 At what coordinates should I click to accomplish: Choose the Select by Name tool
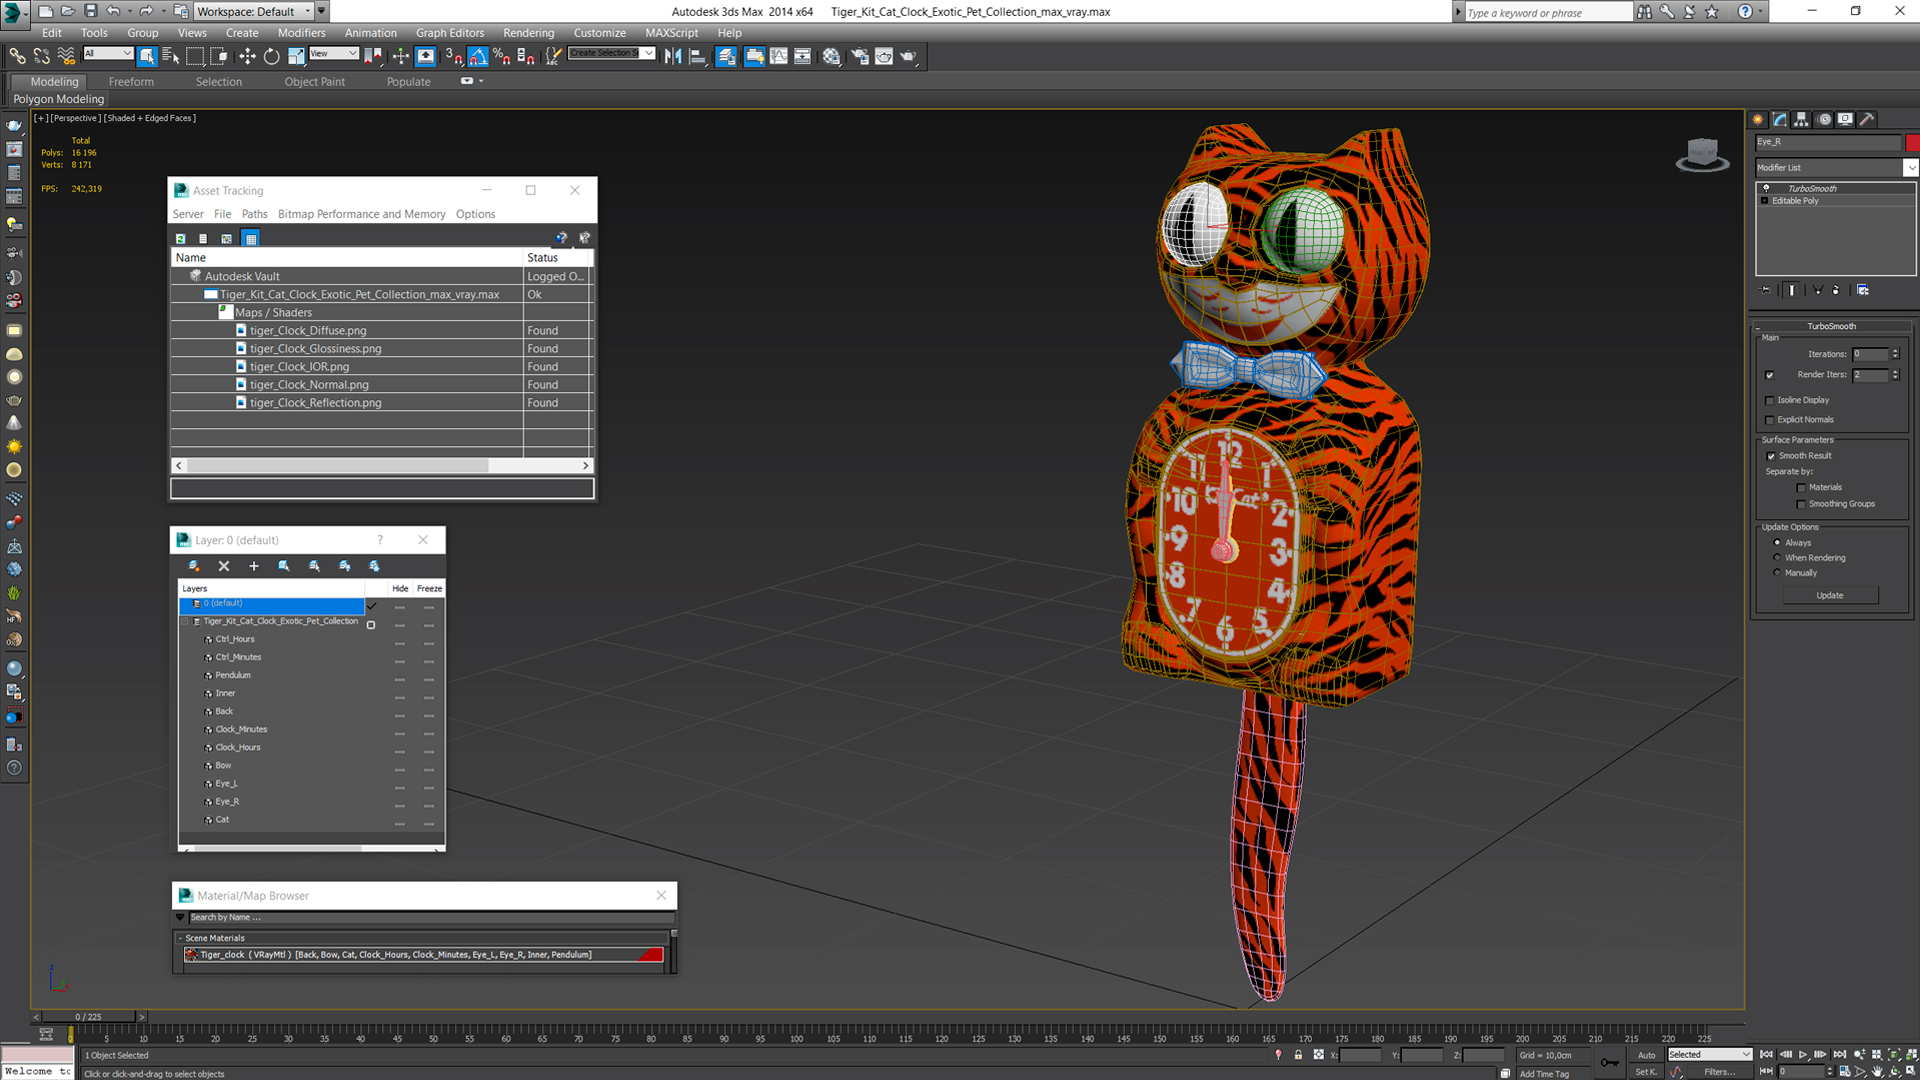tap(170, 56)
